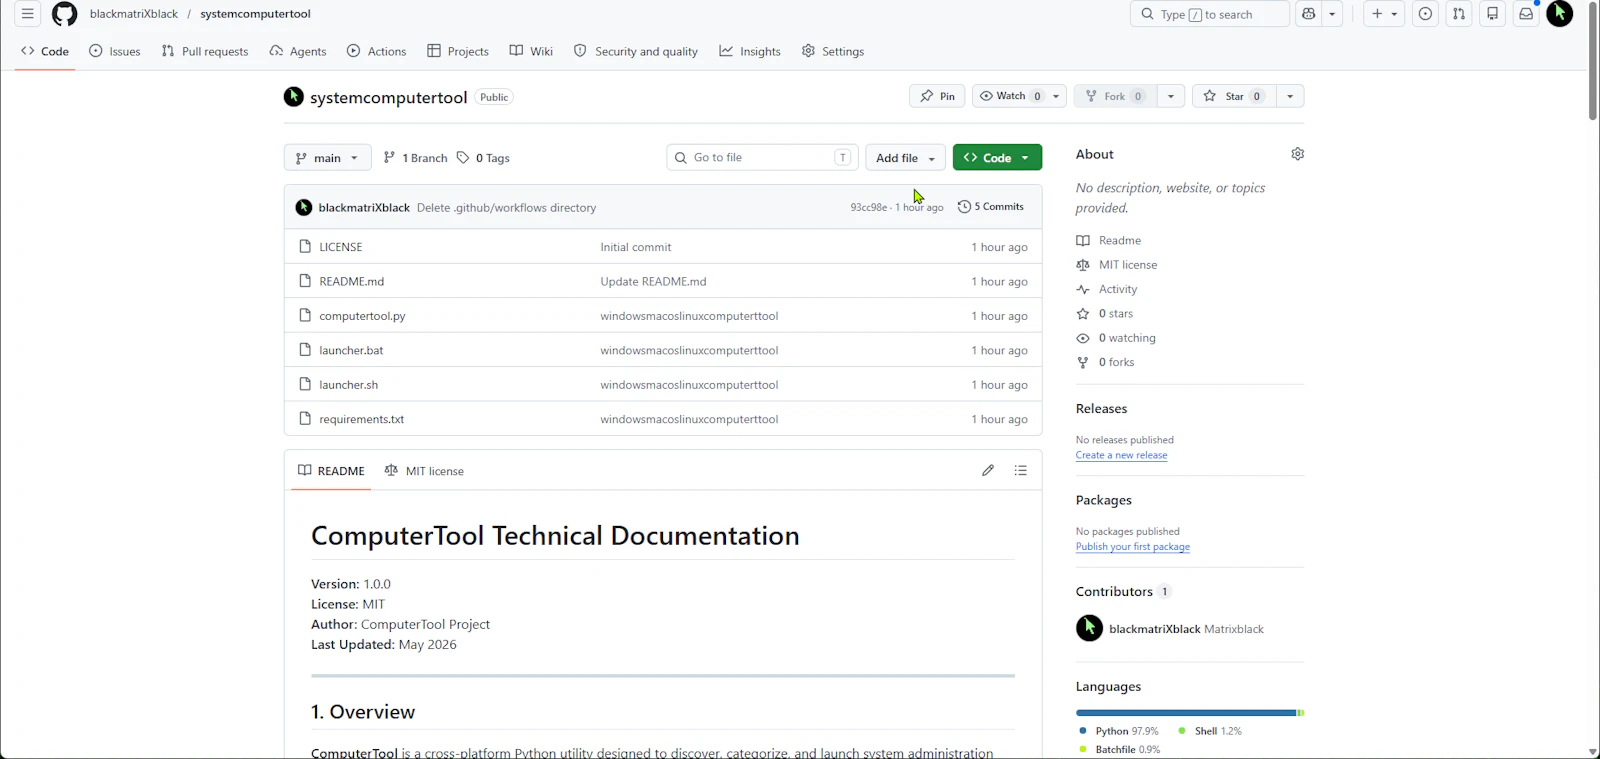Open the 'Delete .github/workflows directory' commit message
1600x759 pixels.
click(x=506, y=208)
